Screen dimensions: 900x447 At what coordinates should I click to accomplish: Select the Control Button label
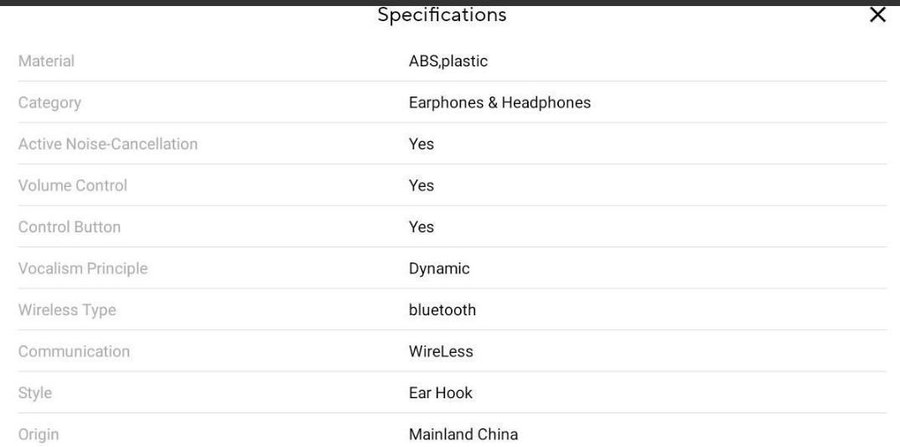[69, 227]
